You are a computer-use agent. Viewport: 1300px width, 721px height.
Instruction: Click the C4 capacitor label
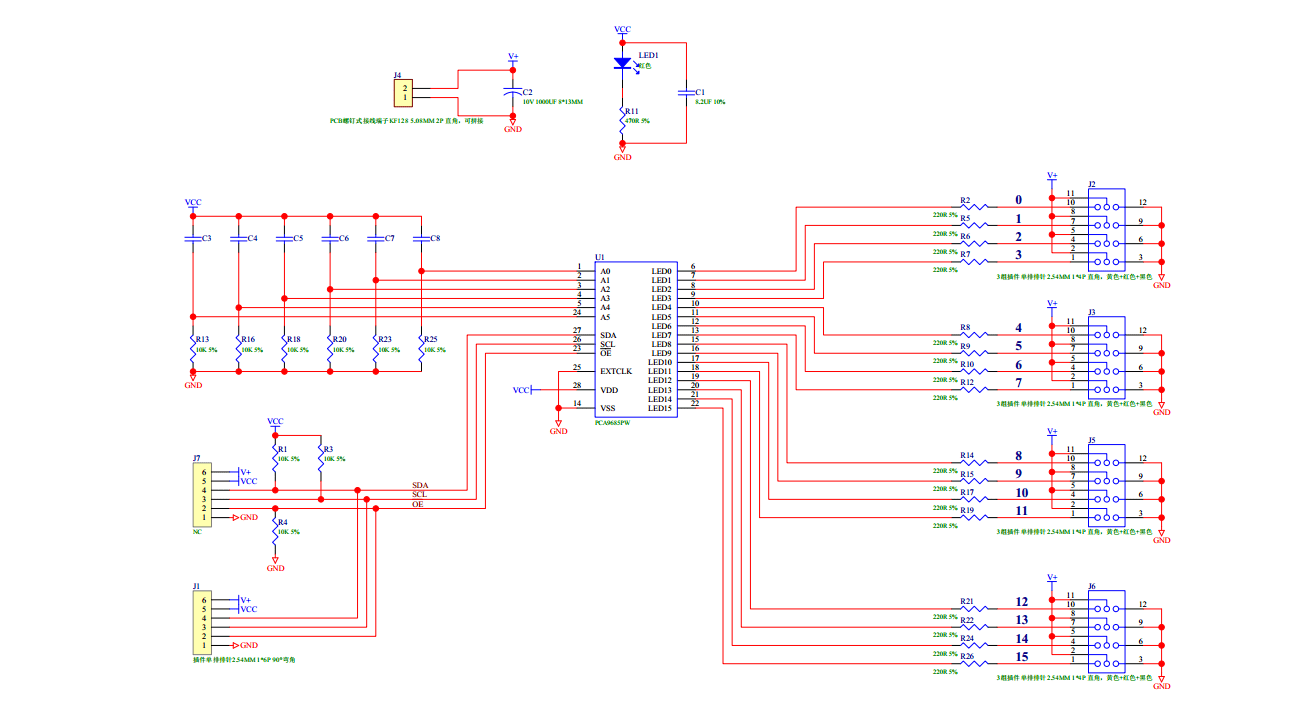point(252,238)
